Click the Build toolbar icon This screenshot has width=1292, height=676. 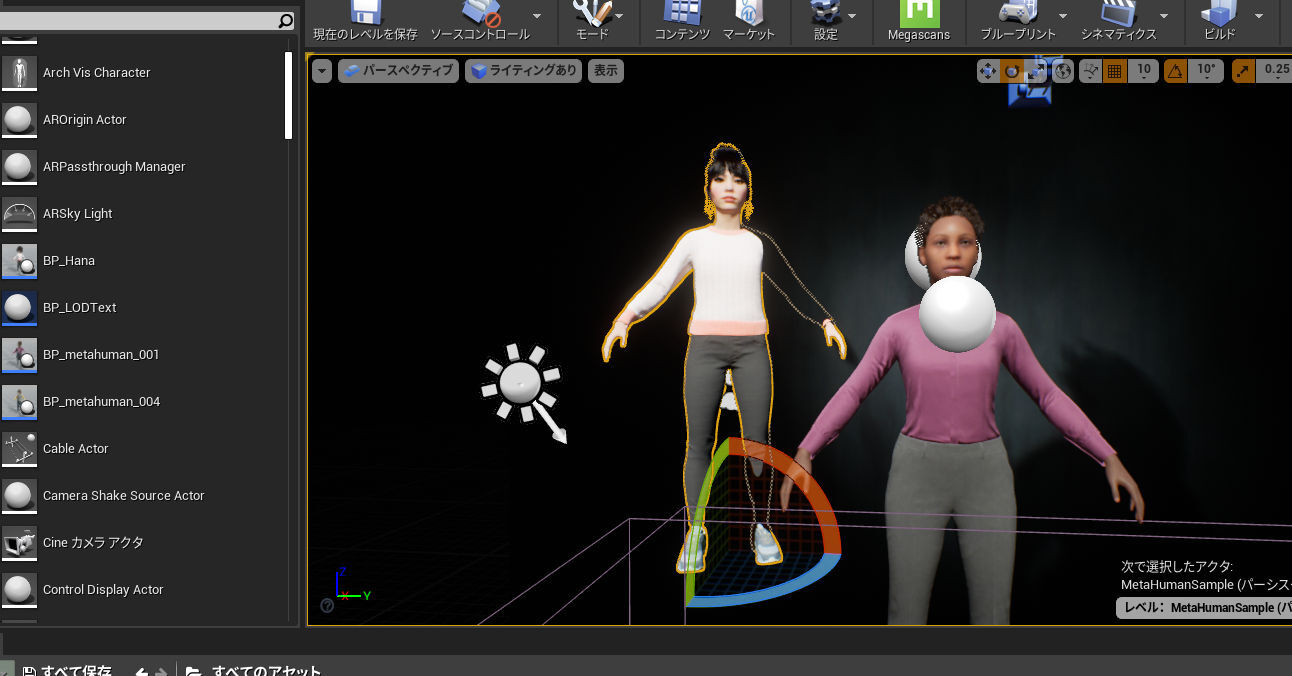[1219, 12]
